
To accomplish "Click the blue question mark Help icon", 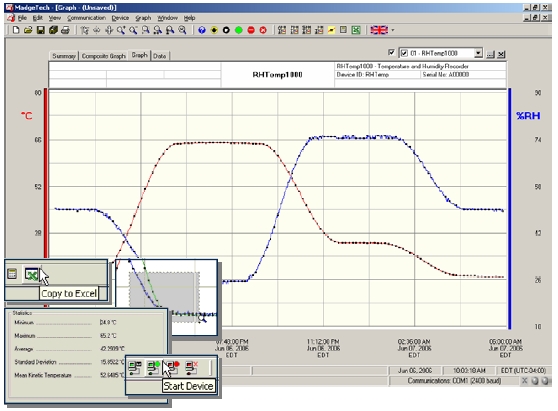I will point(202,30).
